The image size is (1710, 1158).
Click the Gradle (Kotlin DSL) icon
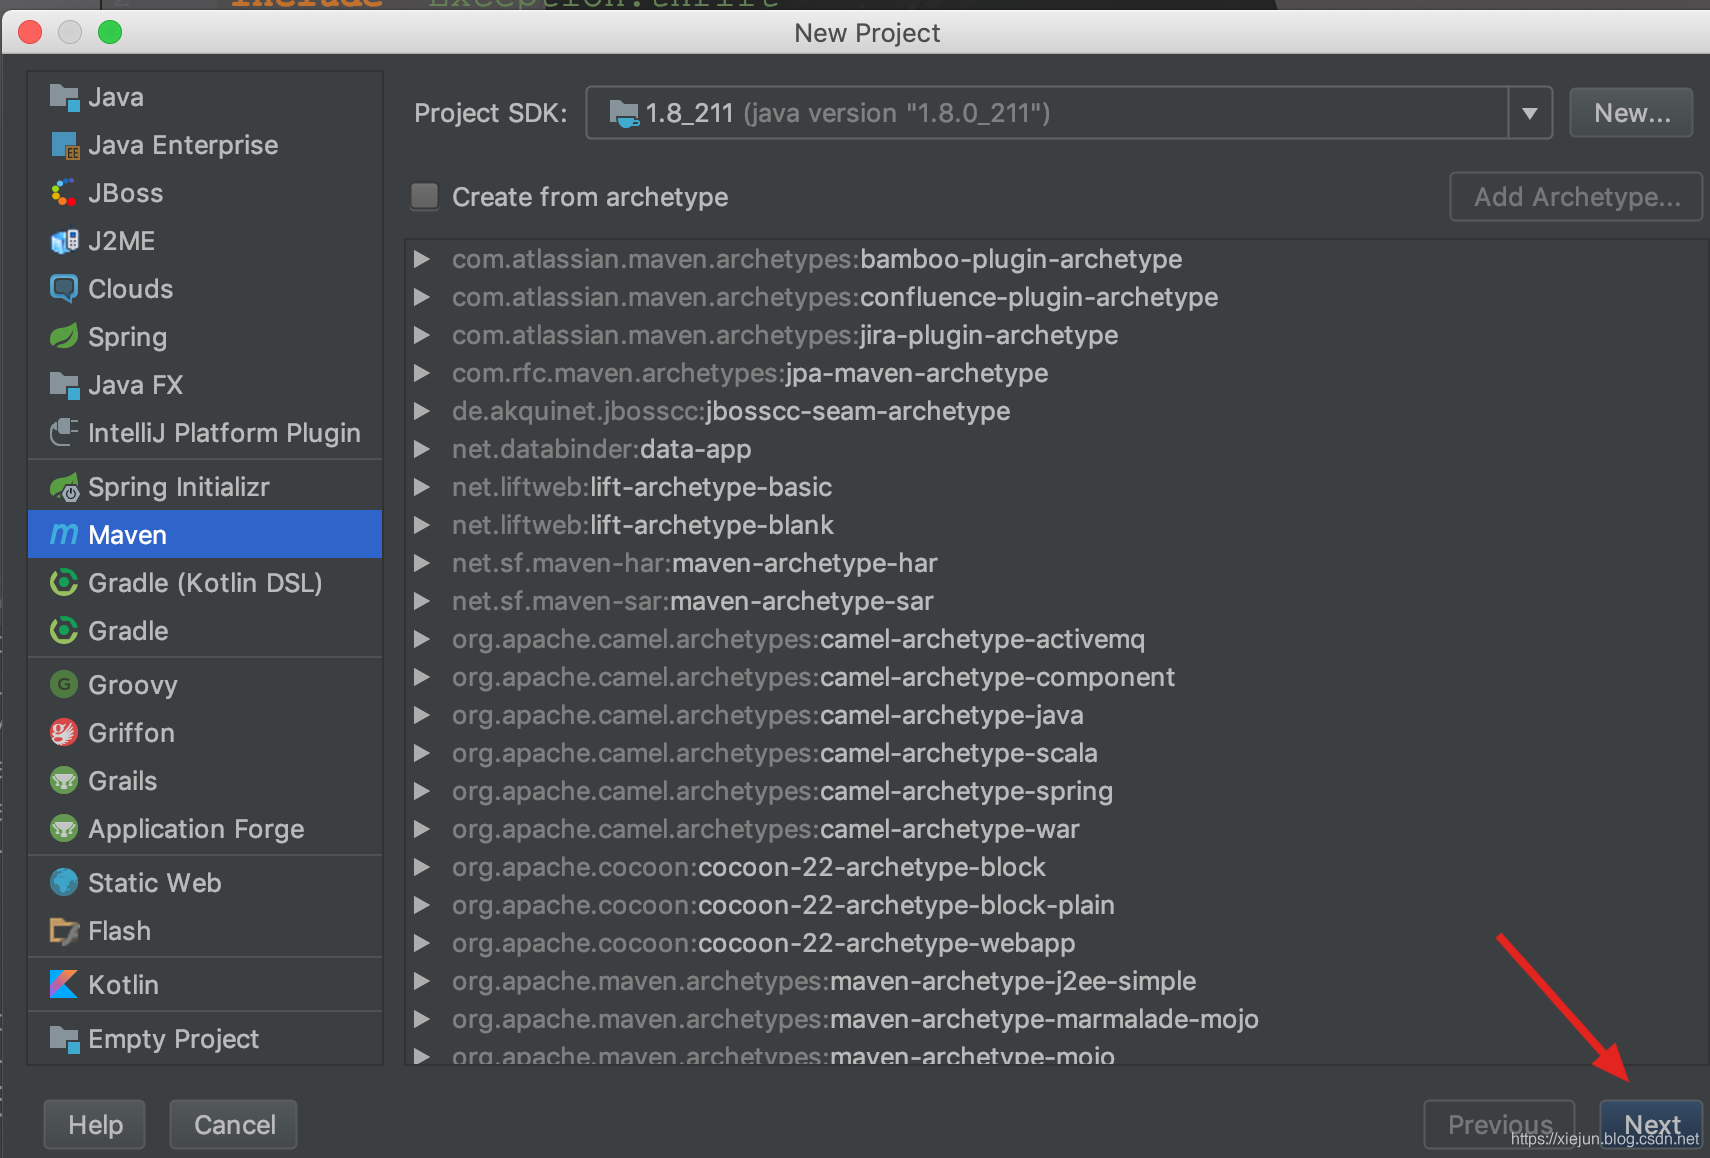click(64, 583)
